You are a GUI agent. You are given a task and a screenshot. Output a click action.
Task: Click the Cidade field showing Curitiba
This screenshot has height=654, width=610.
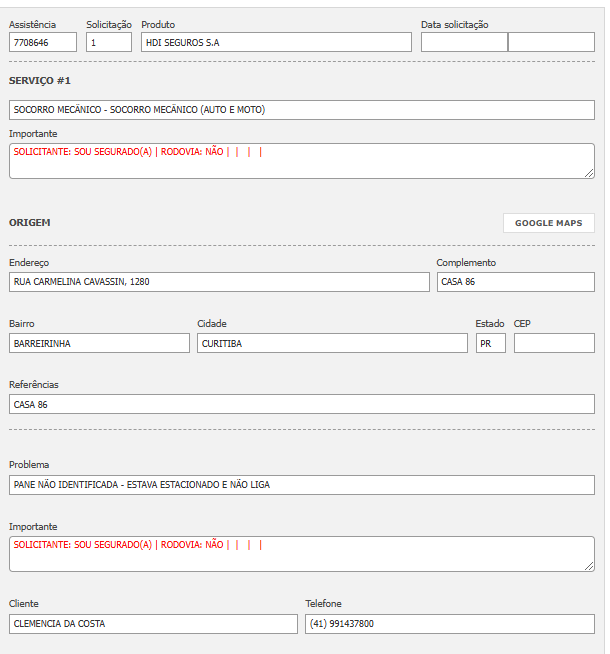tap(332, 343)
